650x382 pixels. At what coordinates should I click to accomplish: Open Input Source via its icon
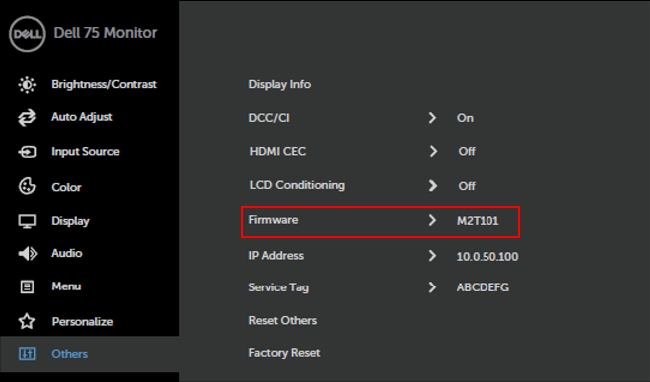coord(27,152)
